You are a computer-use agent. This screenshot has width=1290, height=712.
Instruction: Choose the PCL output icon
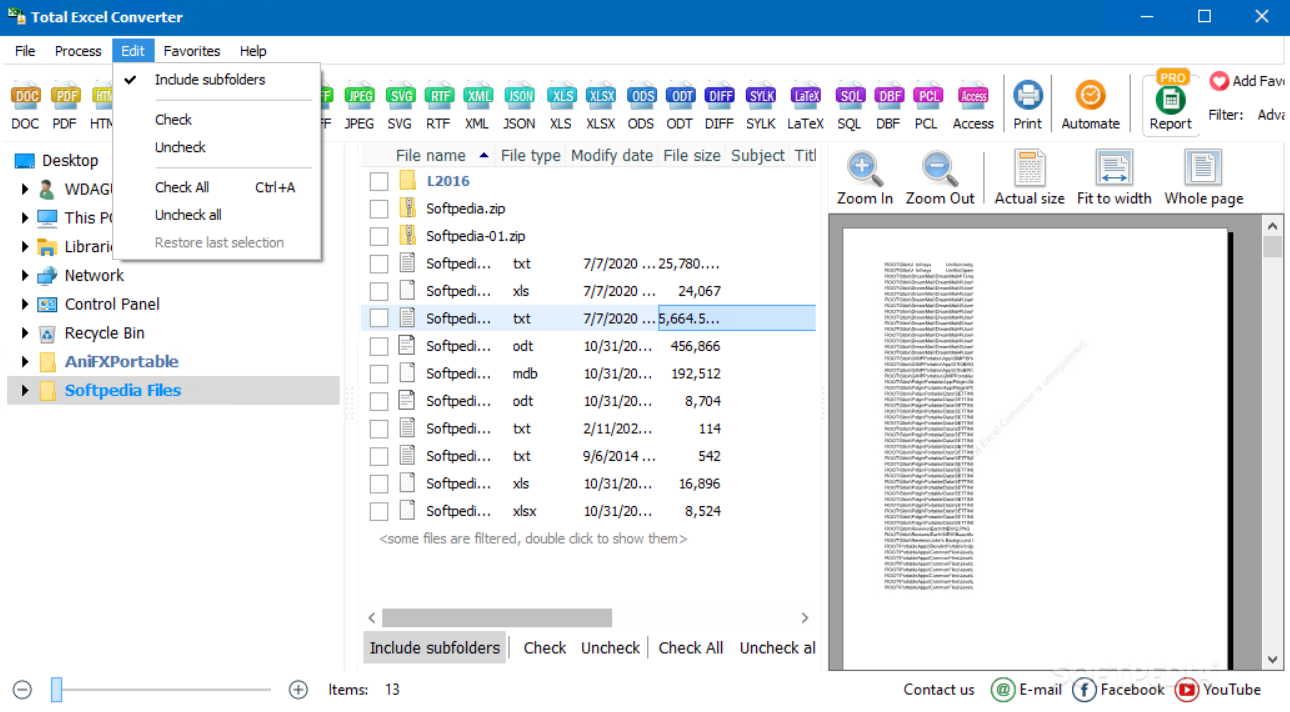coord(927,106)
